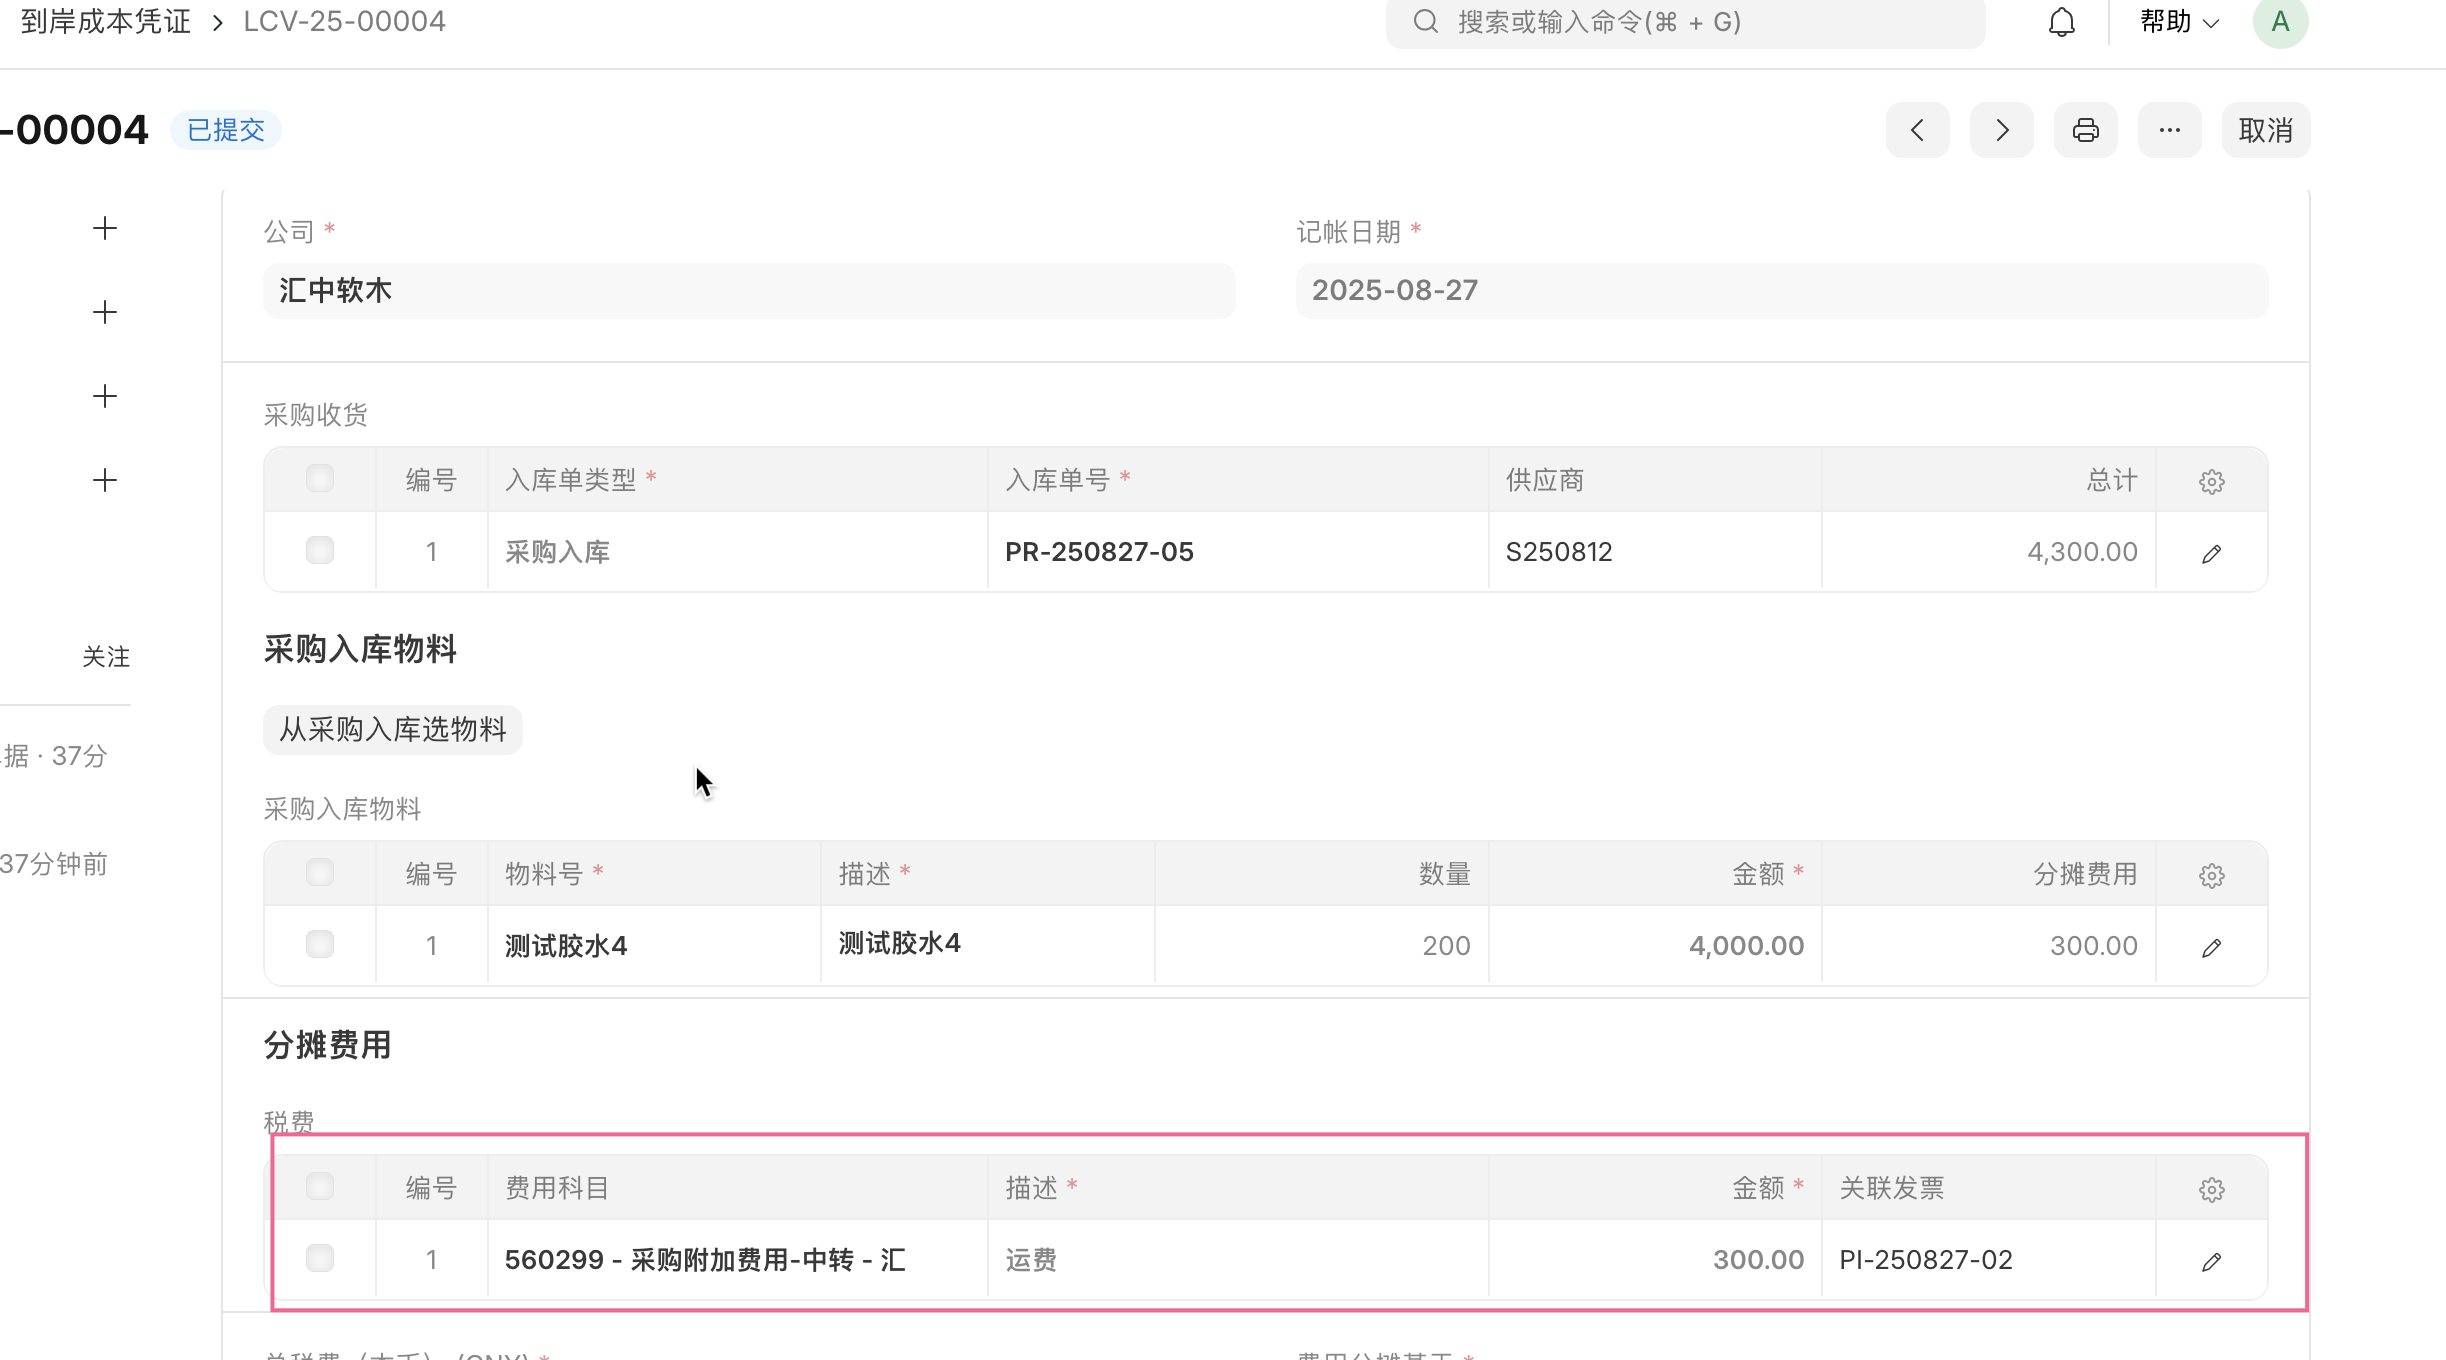This screenshot has height=1360, width=2446.
Task: Click the 取消 button
Action: [2265, 130]
